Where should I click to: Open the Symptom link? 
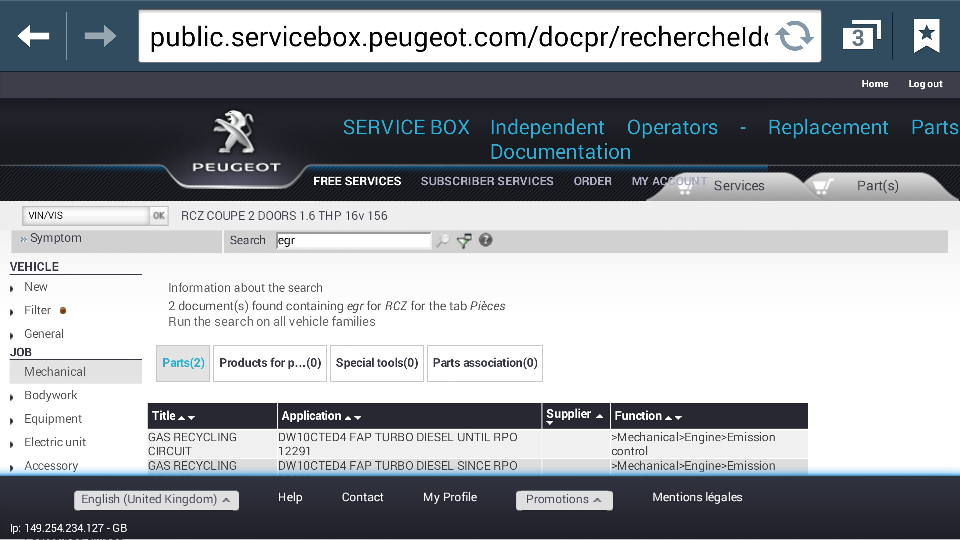point(55,238)
